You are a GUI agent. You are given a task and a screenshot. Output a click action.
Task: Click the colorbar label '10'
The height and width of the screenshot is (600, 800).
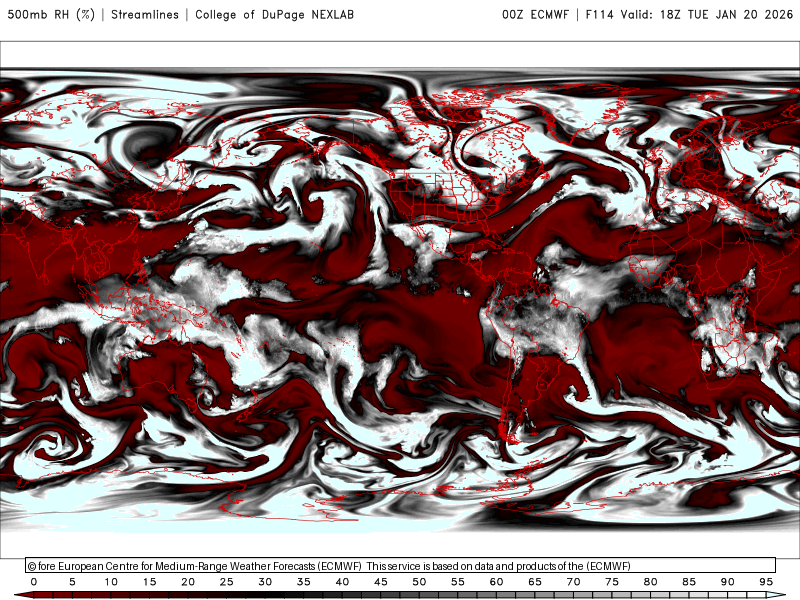tap(111, 582)
